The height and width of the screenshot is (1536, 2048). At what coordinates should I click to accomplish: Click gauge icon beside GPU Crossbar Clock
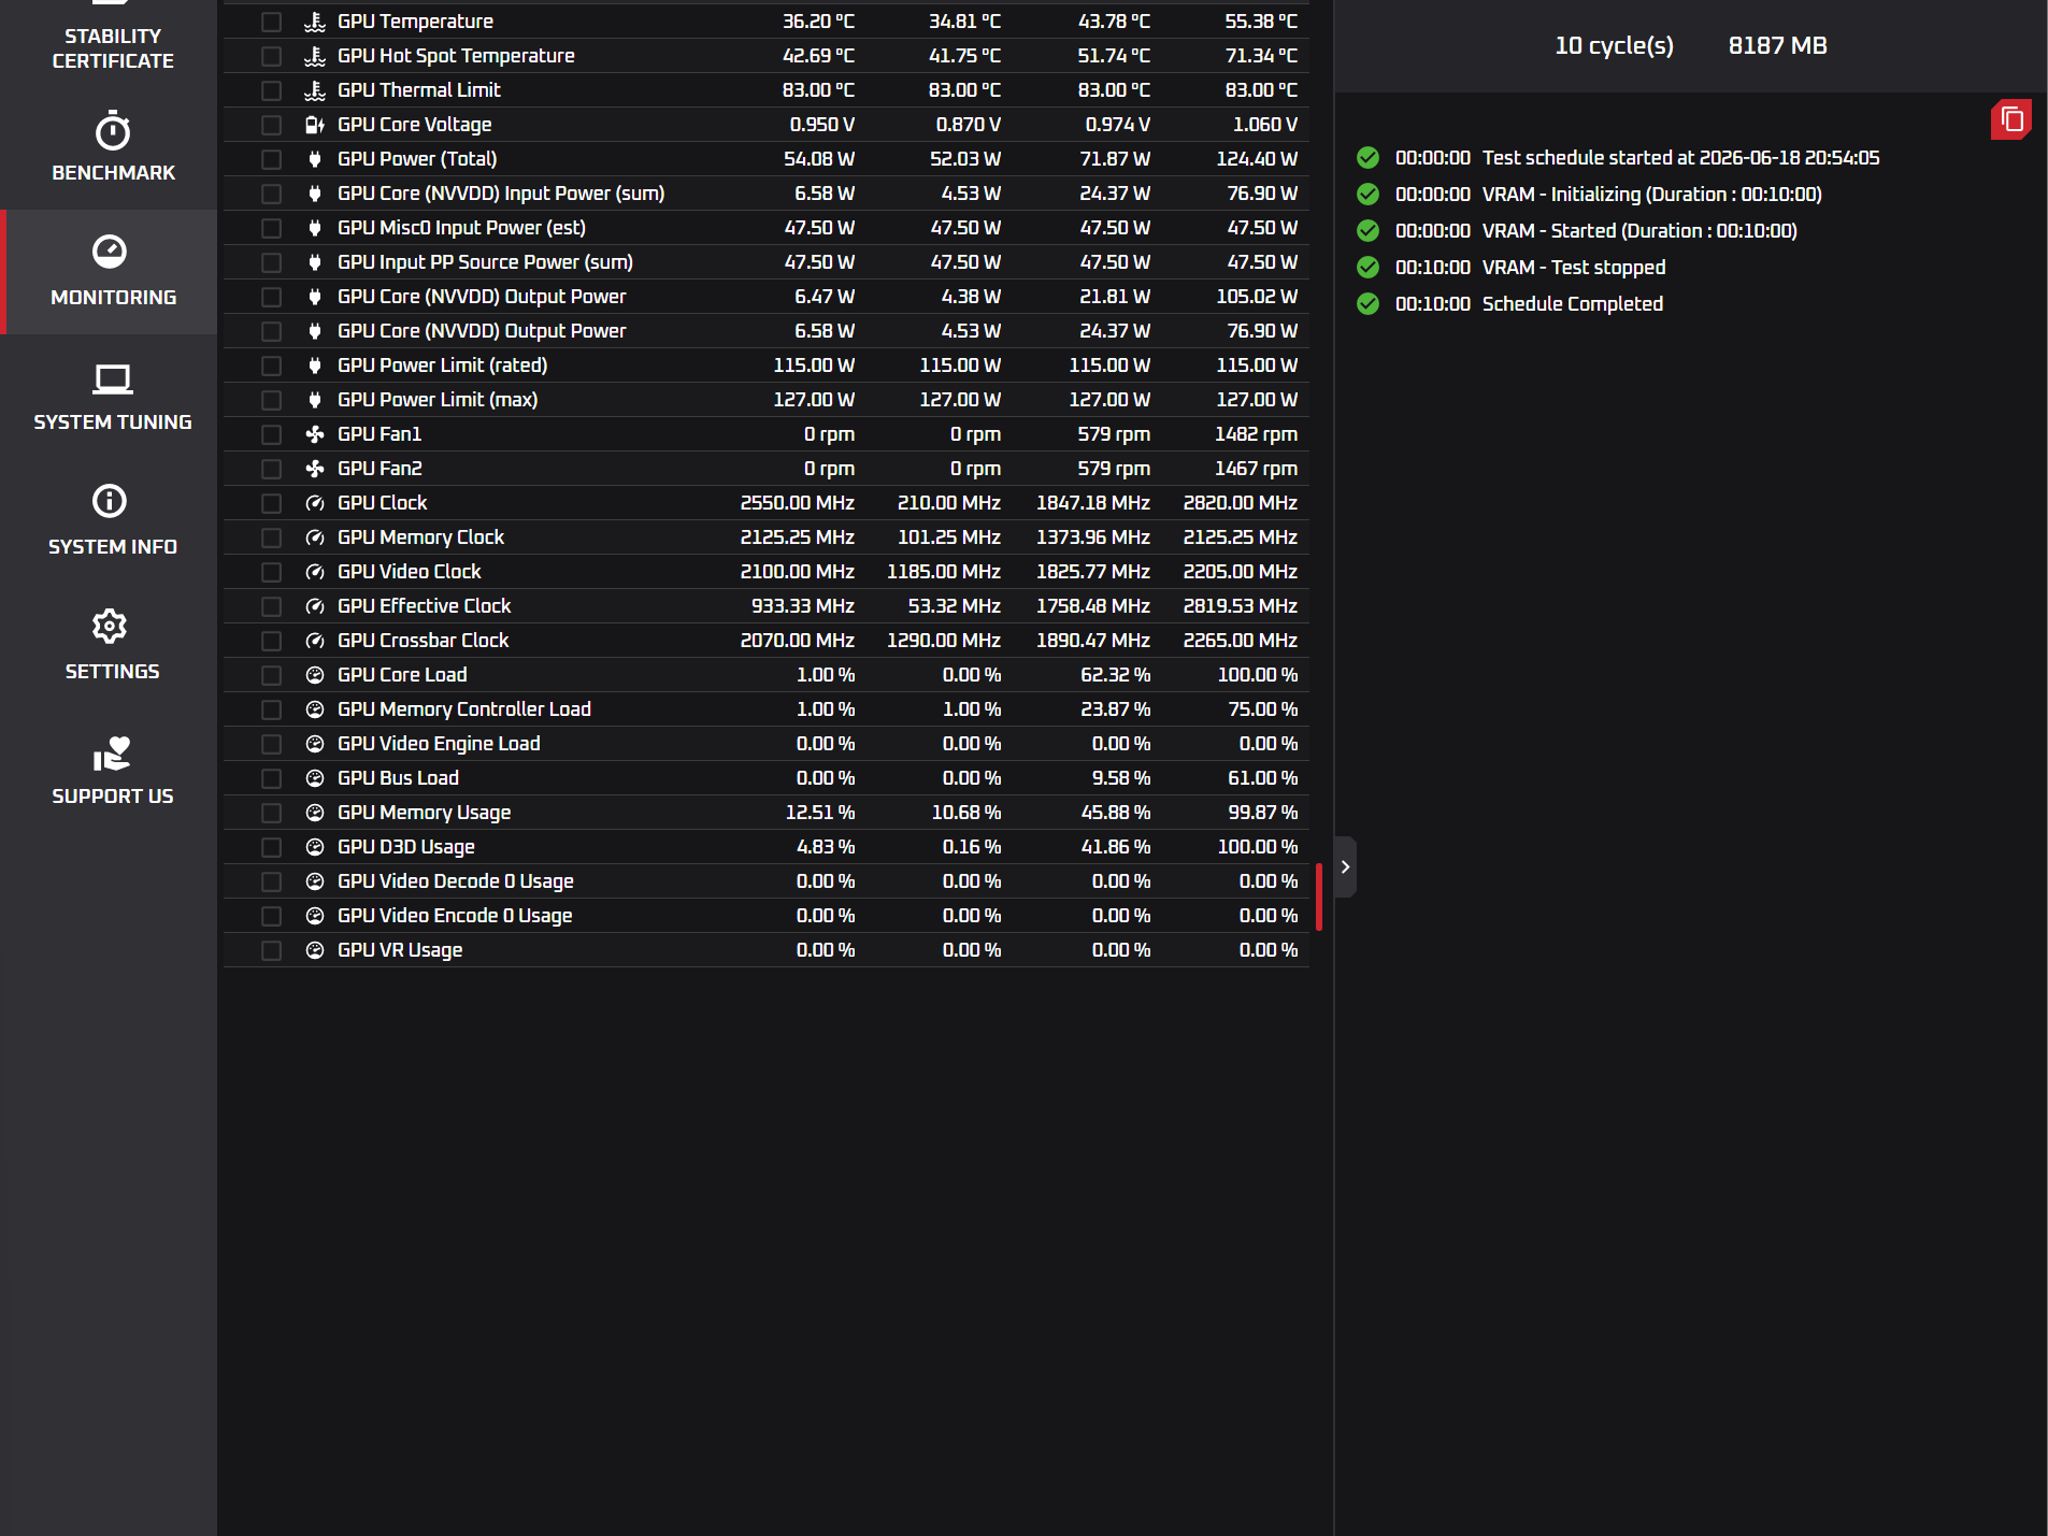(x=315, y=641)
